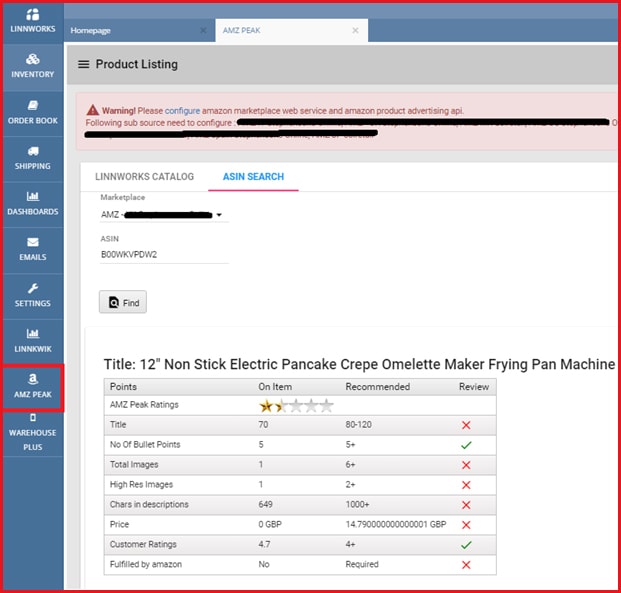Click the Product Listing page heading
The image size is (621, 593).
pos(137,64)
